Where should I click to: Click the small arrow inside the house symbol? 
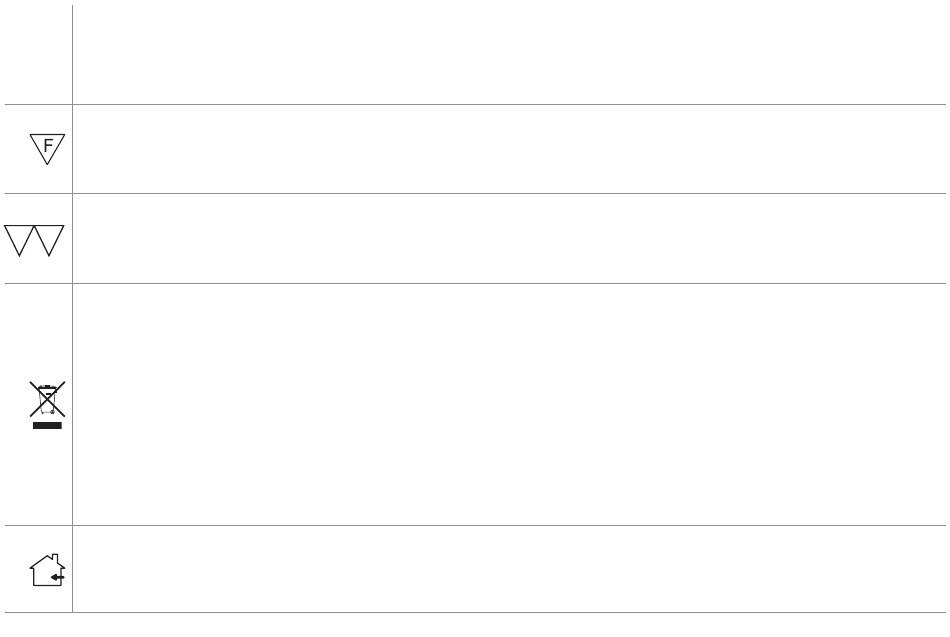pyautogui.click(x=56, y=577)
